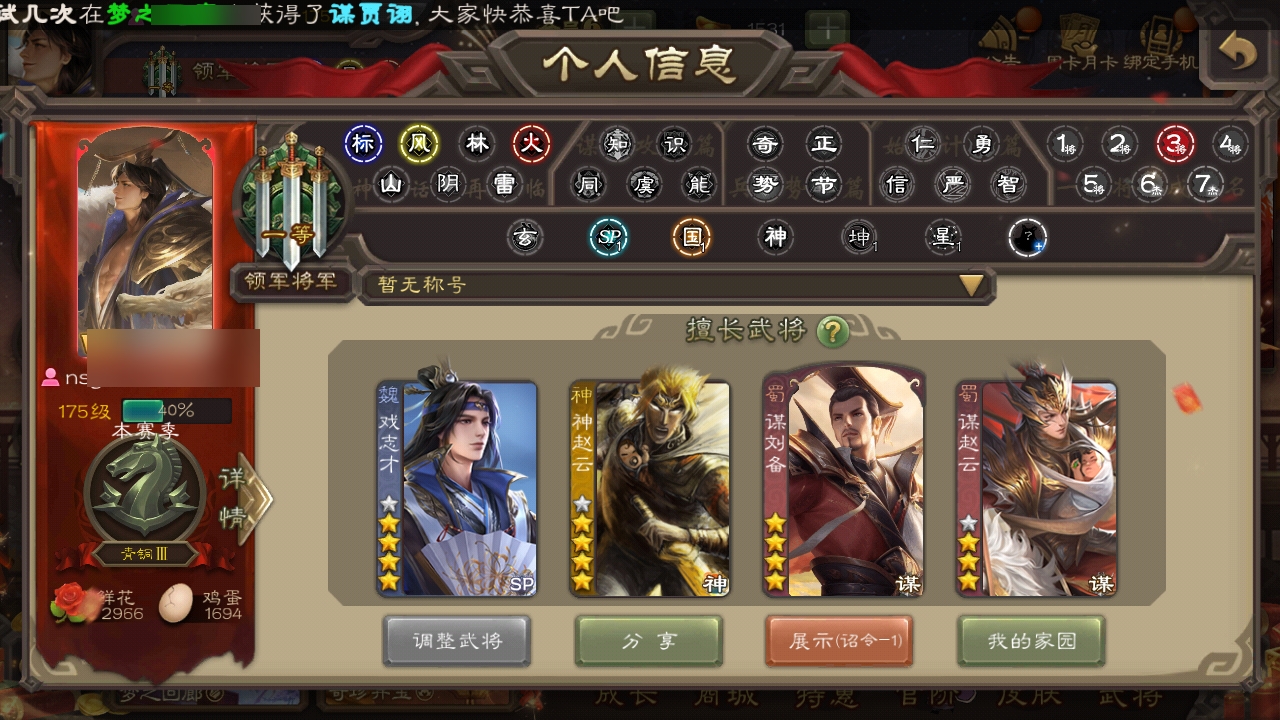The width and height of the screenshot is (1280, 720).
Task: Click the 国 orange circle badge
Action: (x=691, y=238)
